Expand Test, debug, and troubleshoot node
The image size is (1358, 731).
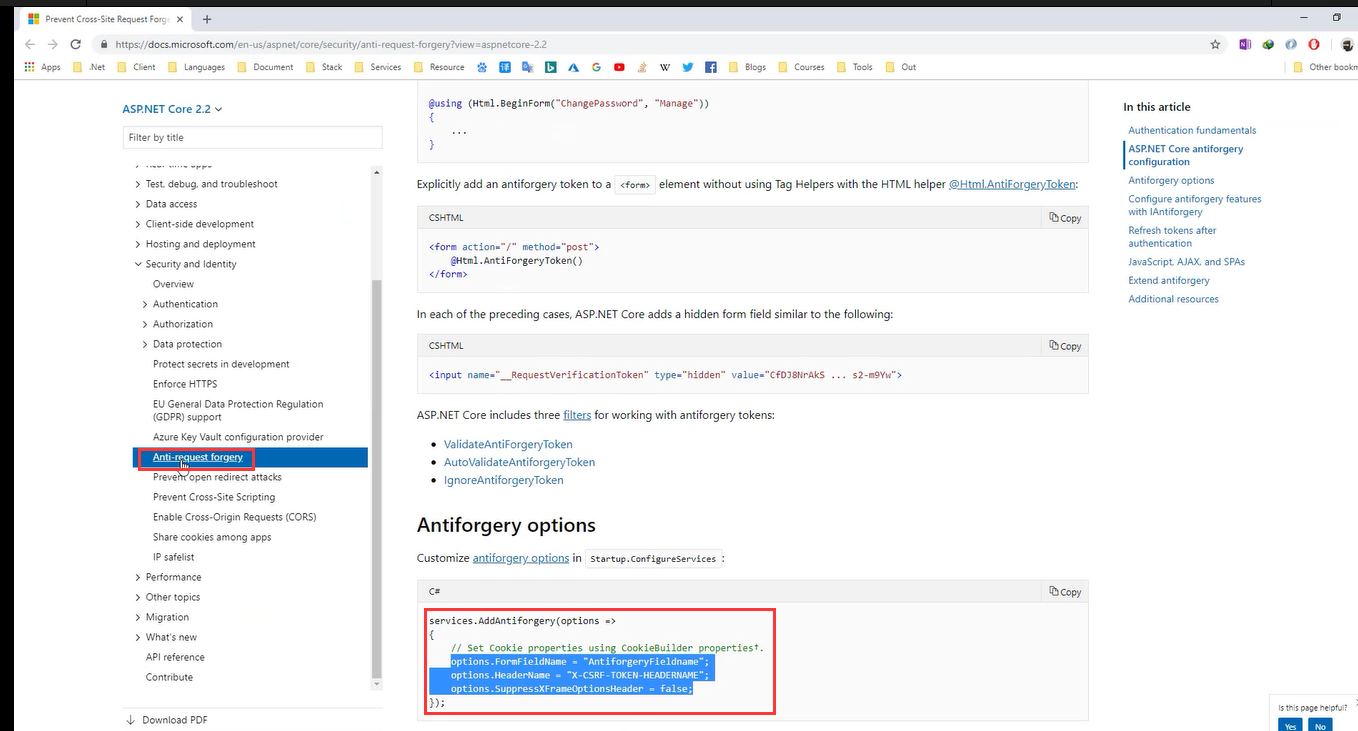tap(138, 184)
